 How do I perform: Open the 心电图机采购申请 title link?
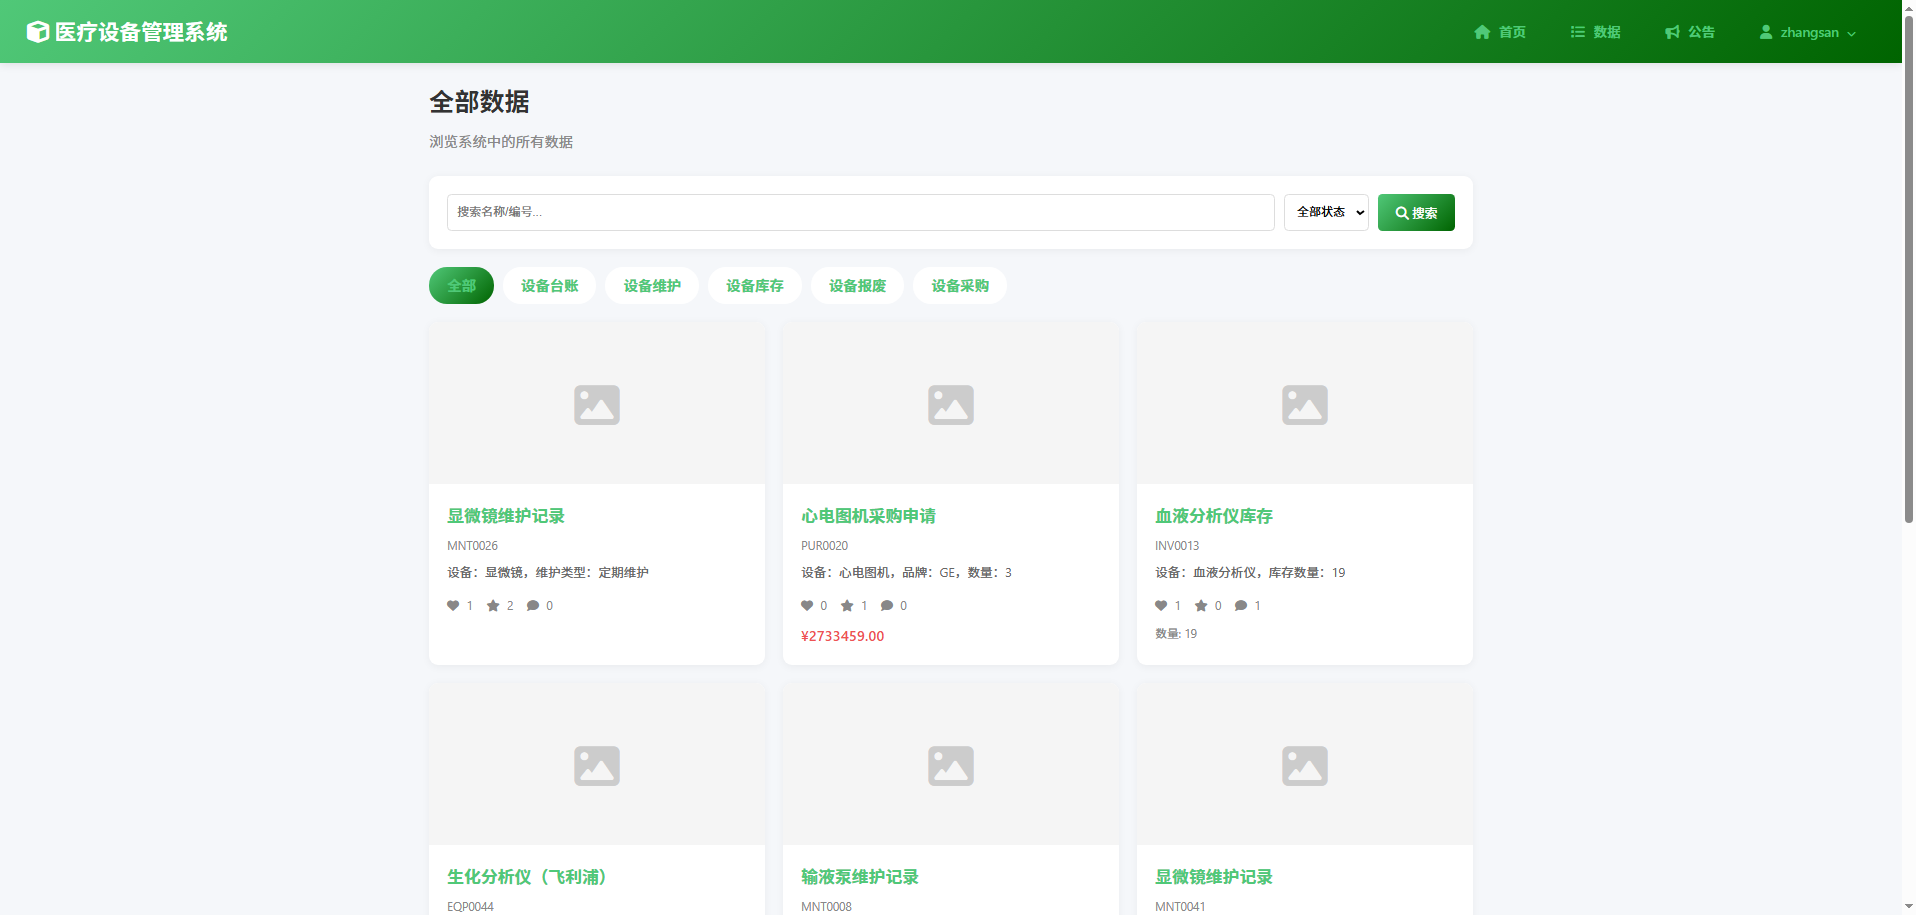[x=868, y=516]
